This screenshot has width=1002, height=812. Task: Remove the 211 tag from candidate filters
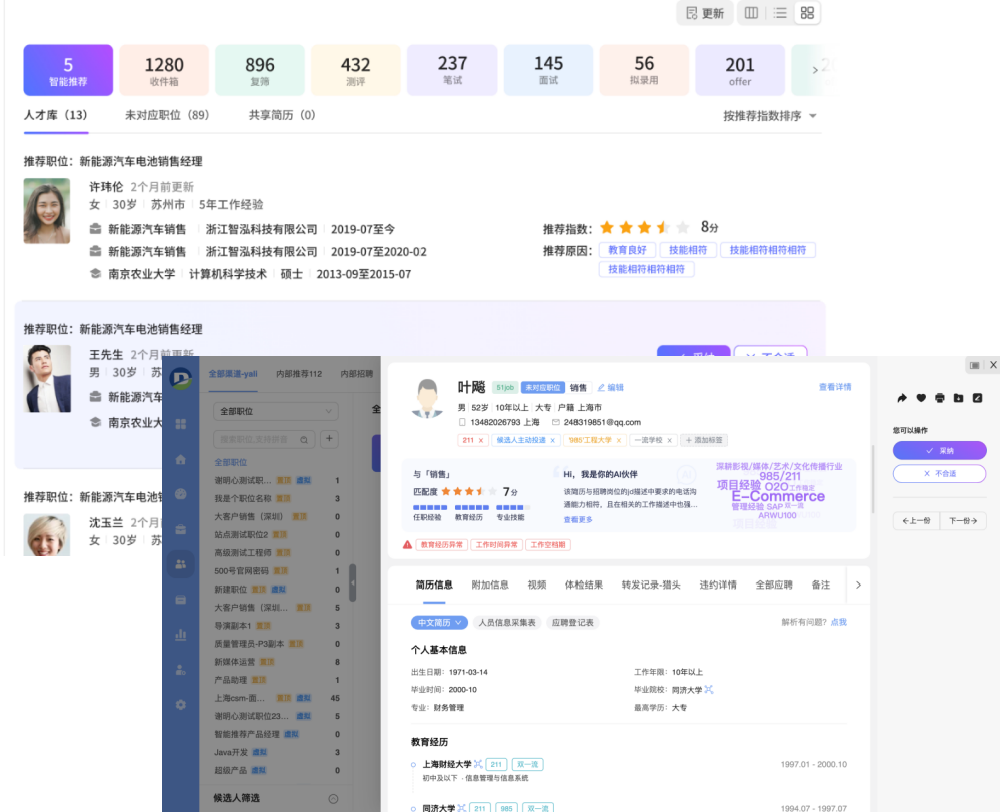480,440
